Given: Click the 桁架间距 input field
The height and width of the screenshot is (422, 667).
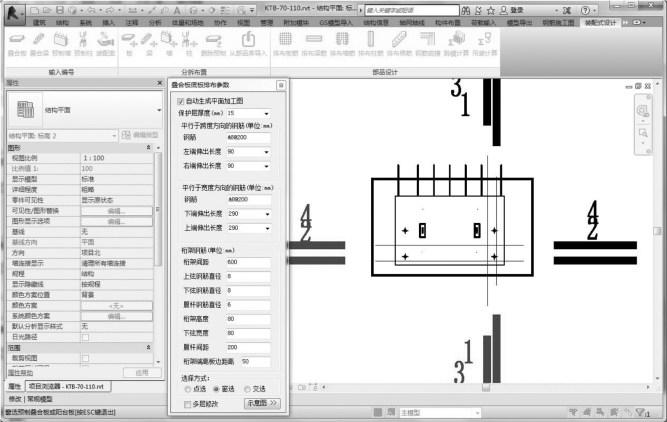Looking at the screenshot, I should pyautogui.click(x=248, y=262).
